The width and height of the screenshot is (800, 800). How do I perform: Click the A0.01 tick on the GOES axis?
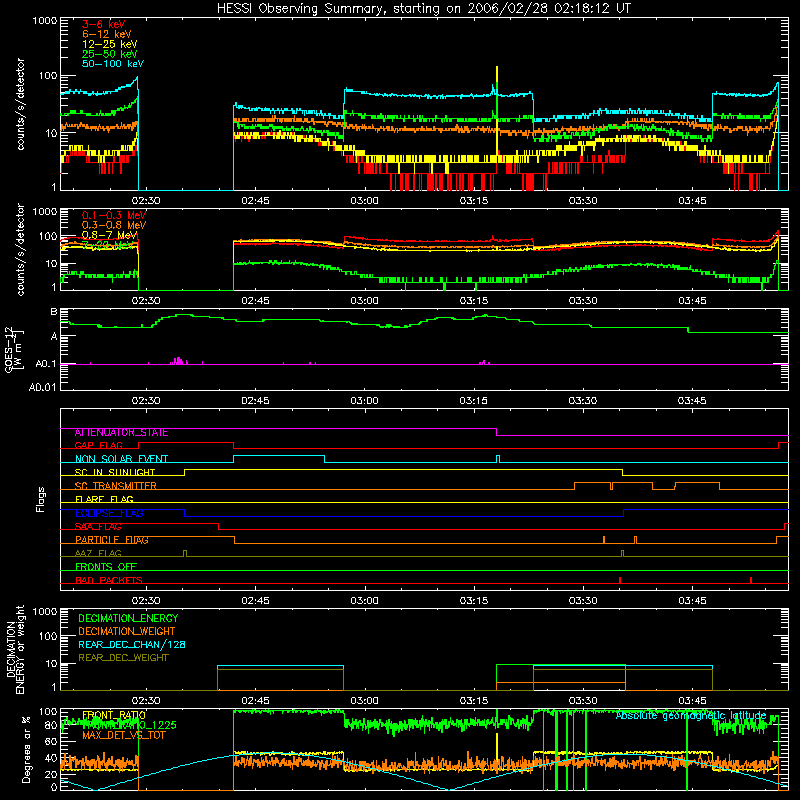pyautogui.click(x=43, y=387)
